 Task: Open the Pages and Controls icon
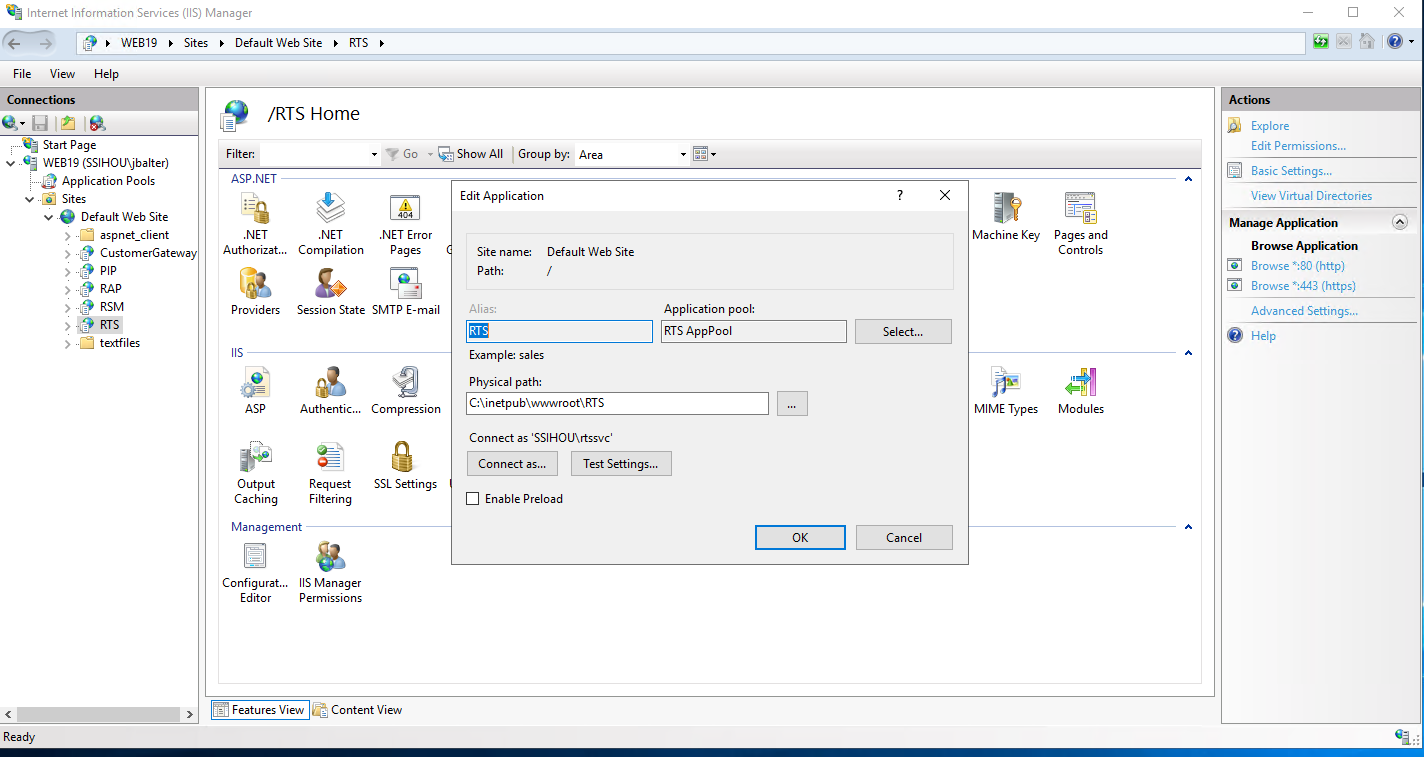[1080, 208]
